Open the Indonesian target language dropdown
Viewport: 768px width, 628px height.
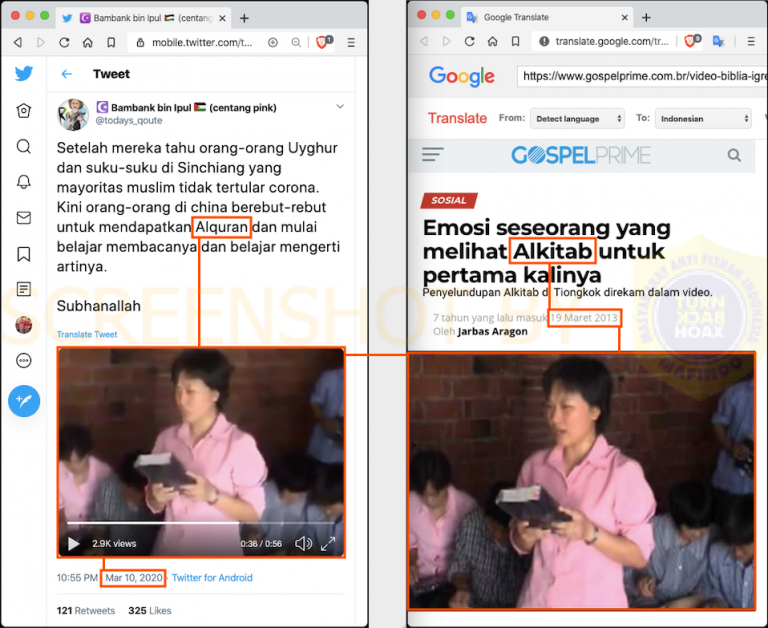[703, 119]
